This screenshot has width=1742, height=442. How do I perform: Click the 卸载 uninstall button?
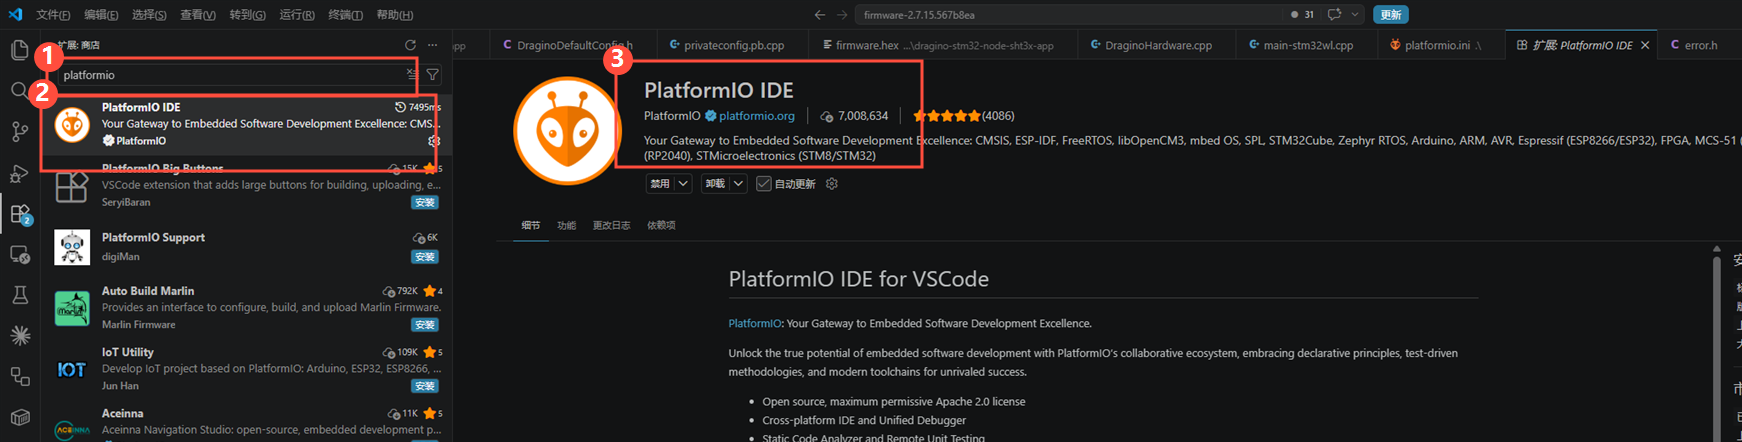coord(715,184)
